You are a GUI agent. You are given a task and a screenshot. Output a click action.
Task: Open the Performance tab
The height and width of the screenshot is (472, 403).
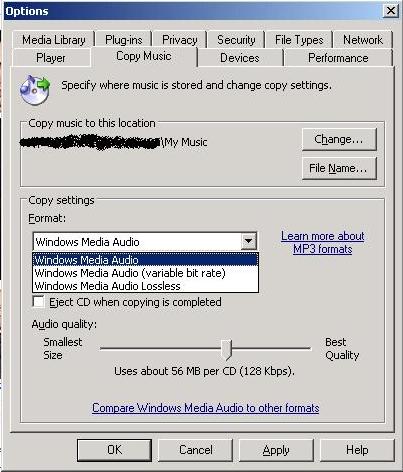pyautogui.click(x=338, y=58)
